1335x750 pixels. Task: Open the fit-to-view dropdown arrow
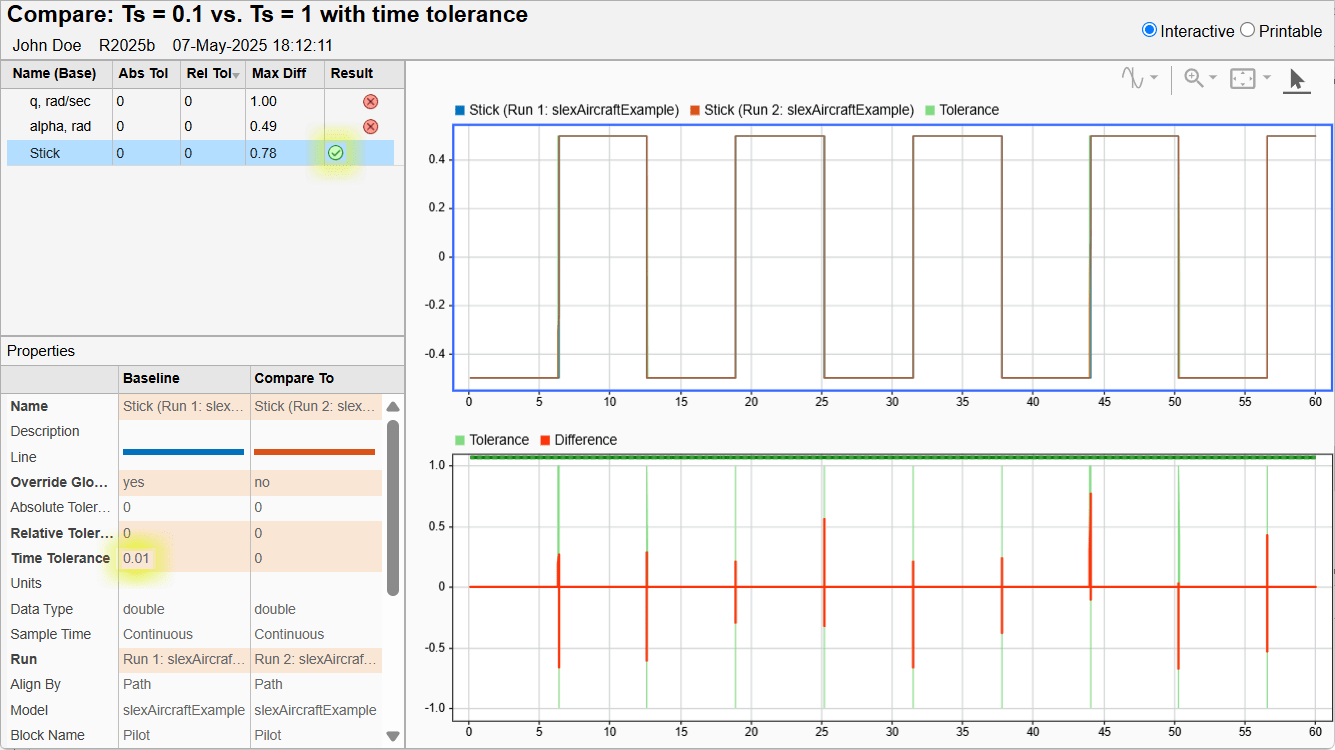point(1266,78)
